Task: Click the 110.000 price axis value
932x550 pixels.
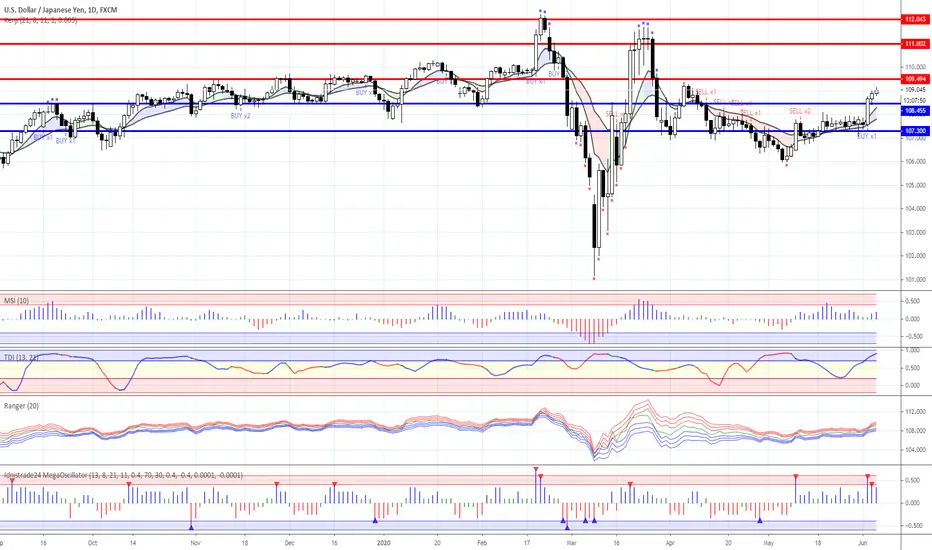Action: pos(916,67)
